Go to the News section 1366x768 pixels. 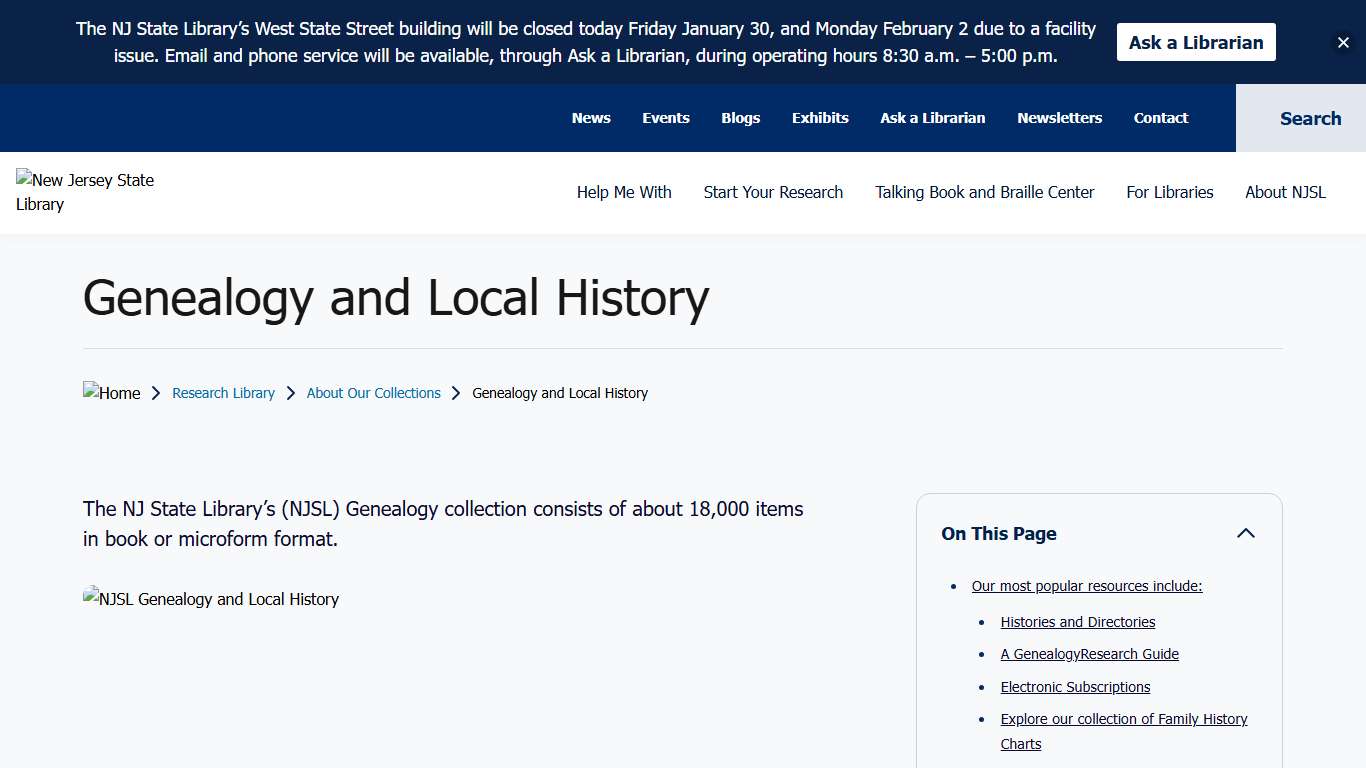coord(591,118)
